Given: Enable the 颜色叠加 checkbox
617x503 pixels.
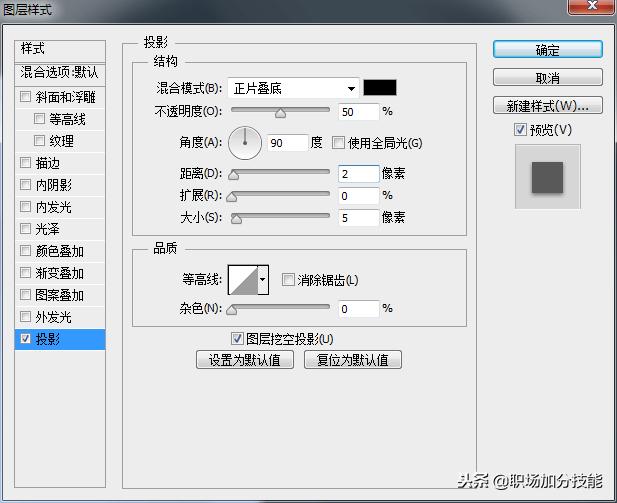Looking at the screenshot, I should [x=25, y=251].
